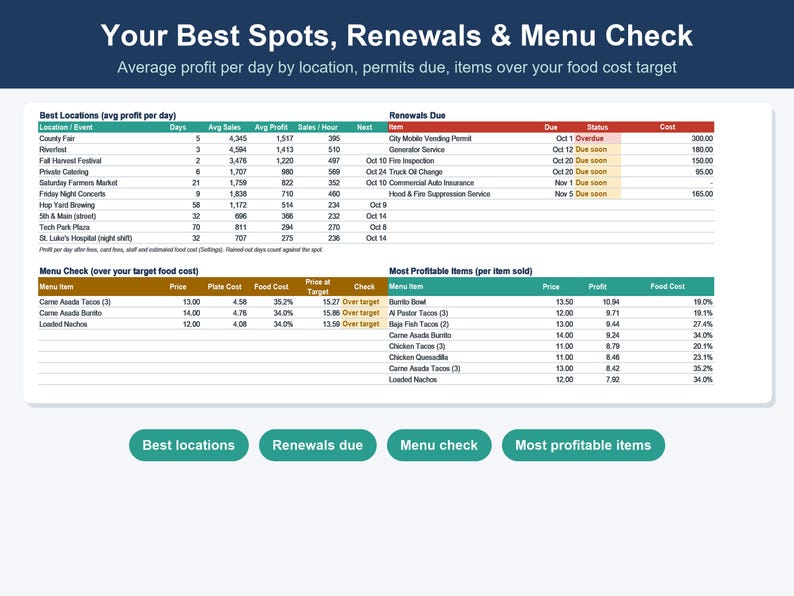Click Tech Park Plaza location
Screen dimensions: 794x596
(64, 227)
